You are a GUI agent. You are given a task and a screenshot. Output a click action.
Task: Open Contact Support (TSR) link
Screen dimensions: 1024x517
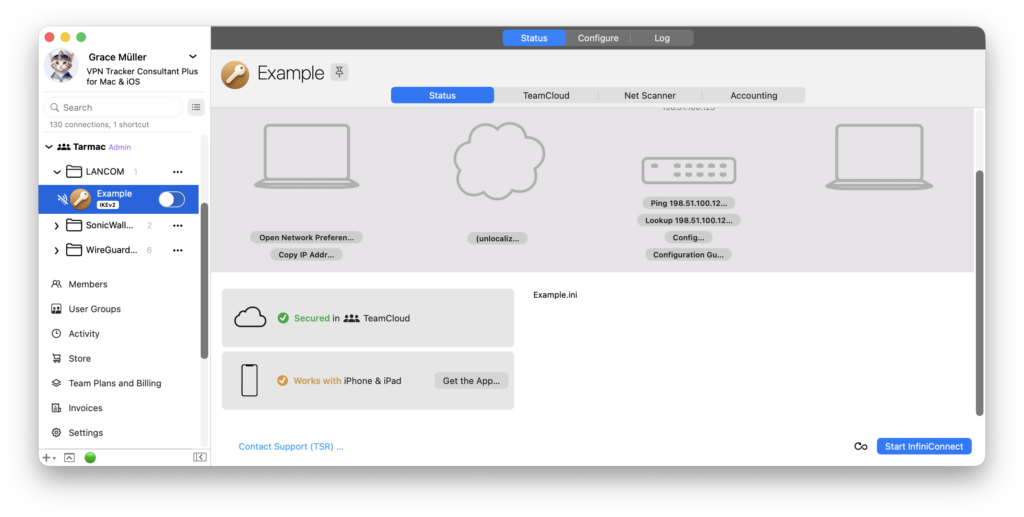click(291, 446)
